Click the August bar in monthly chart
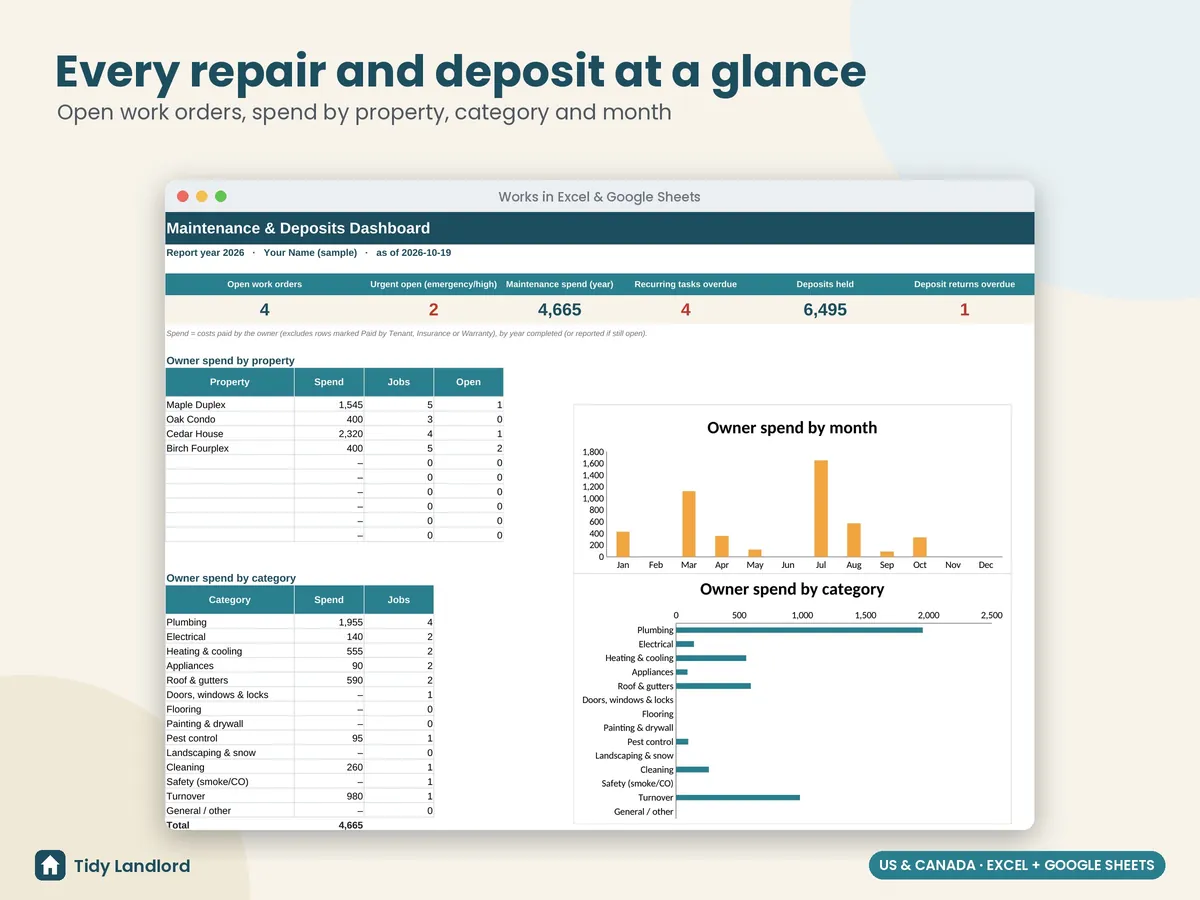Viewport: 1200px width, 900px height. [x=854, y=540]
